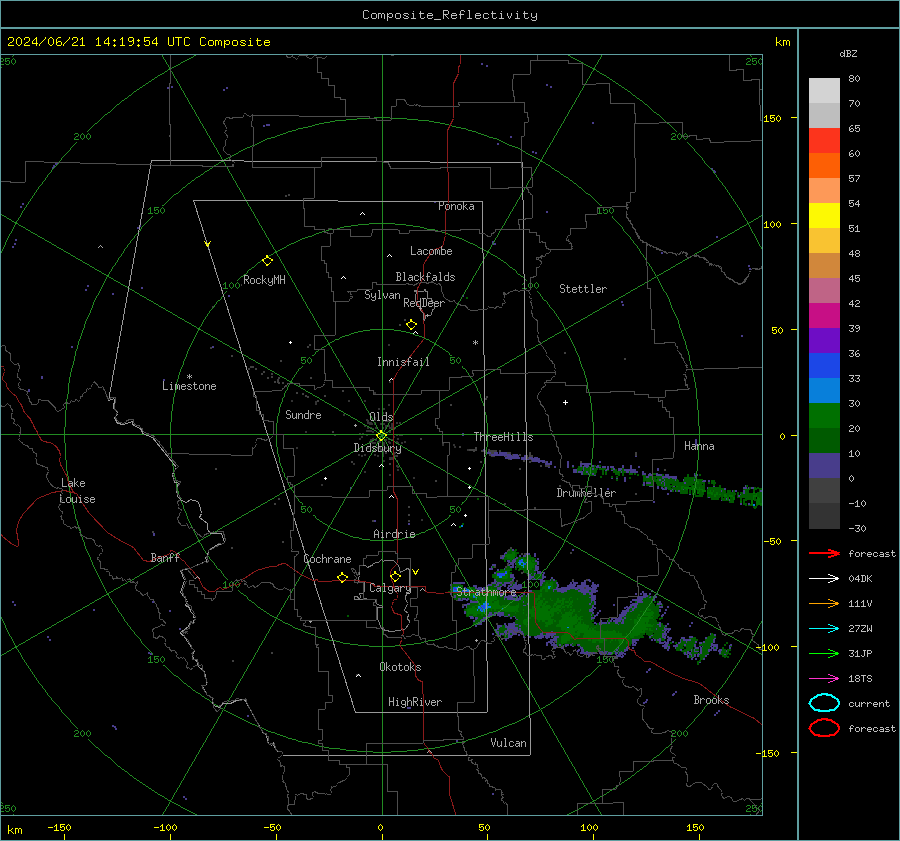This screenshot has width=900, height=841.
Task: Click the red forecast ellipse legend icon
Action: (x=824, y=728)
